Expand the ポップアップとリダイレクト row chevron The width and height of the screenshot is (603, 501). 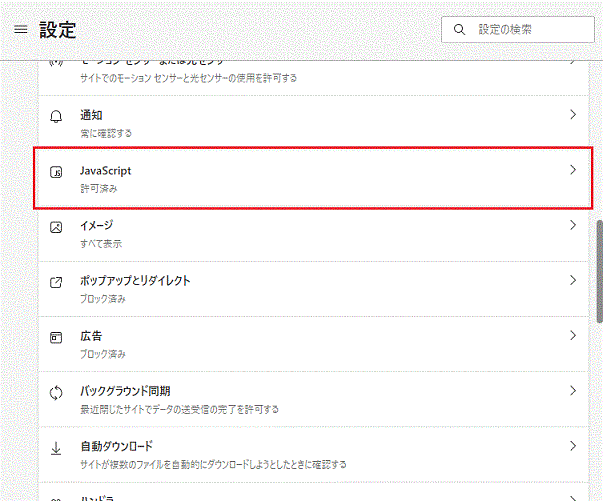[573, 280]
